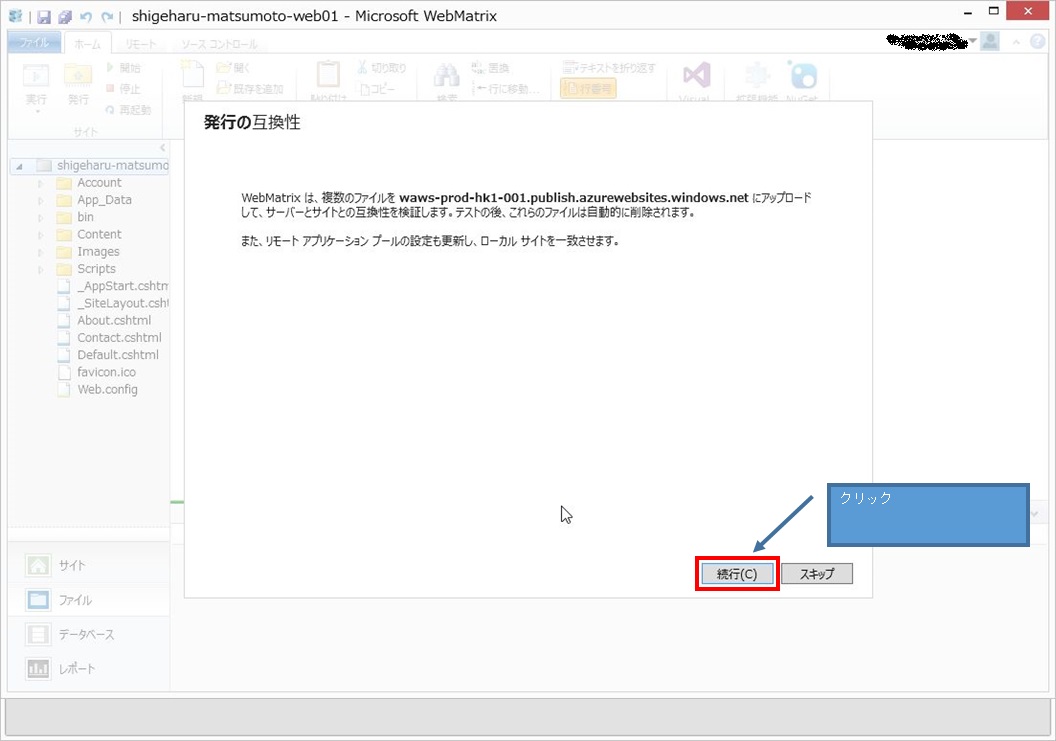1056x741 pixels.
Task: Click the スキップ button in the dialog
Action: pyautogui.click(x=817, y=574)
